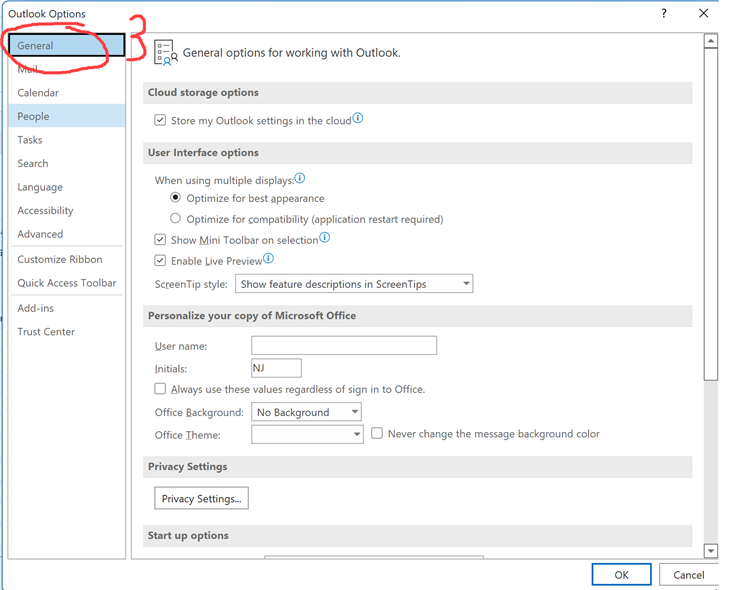Open the Advanced options category
The image size is (750, 590).
(67, 234)
